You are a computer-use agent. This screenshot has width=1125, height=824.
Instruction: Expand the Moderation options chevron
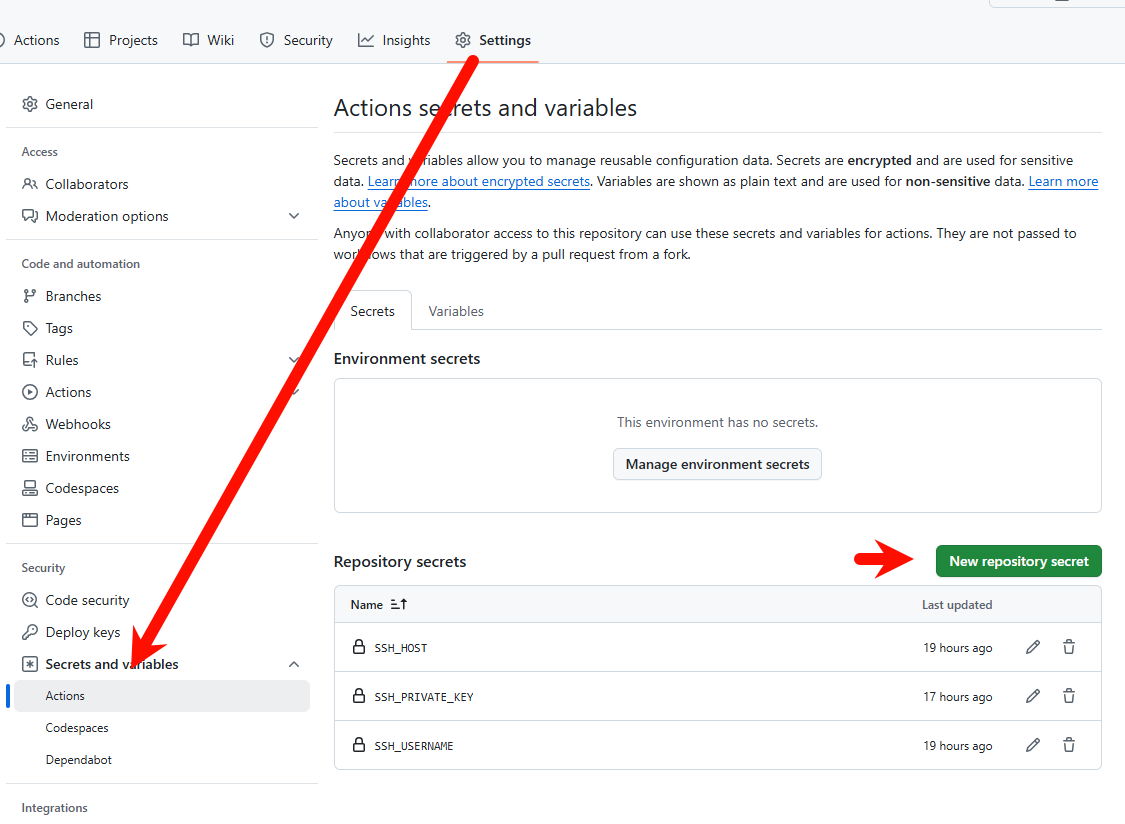coord(293,216)
